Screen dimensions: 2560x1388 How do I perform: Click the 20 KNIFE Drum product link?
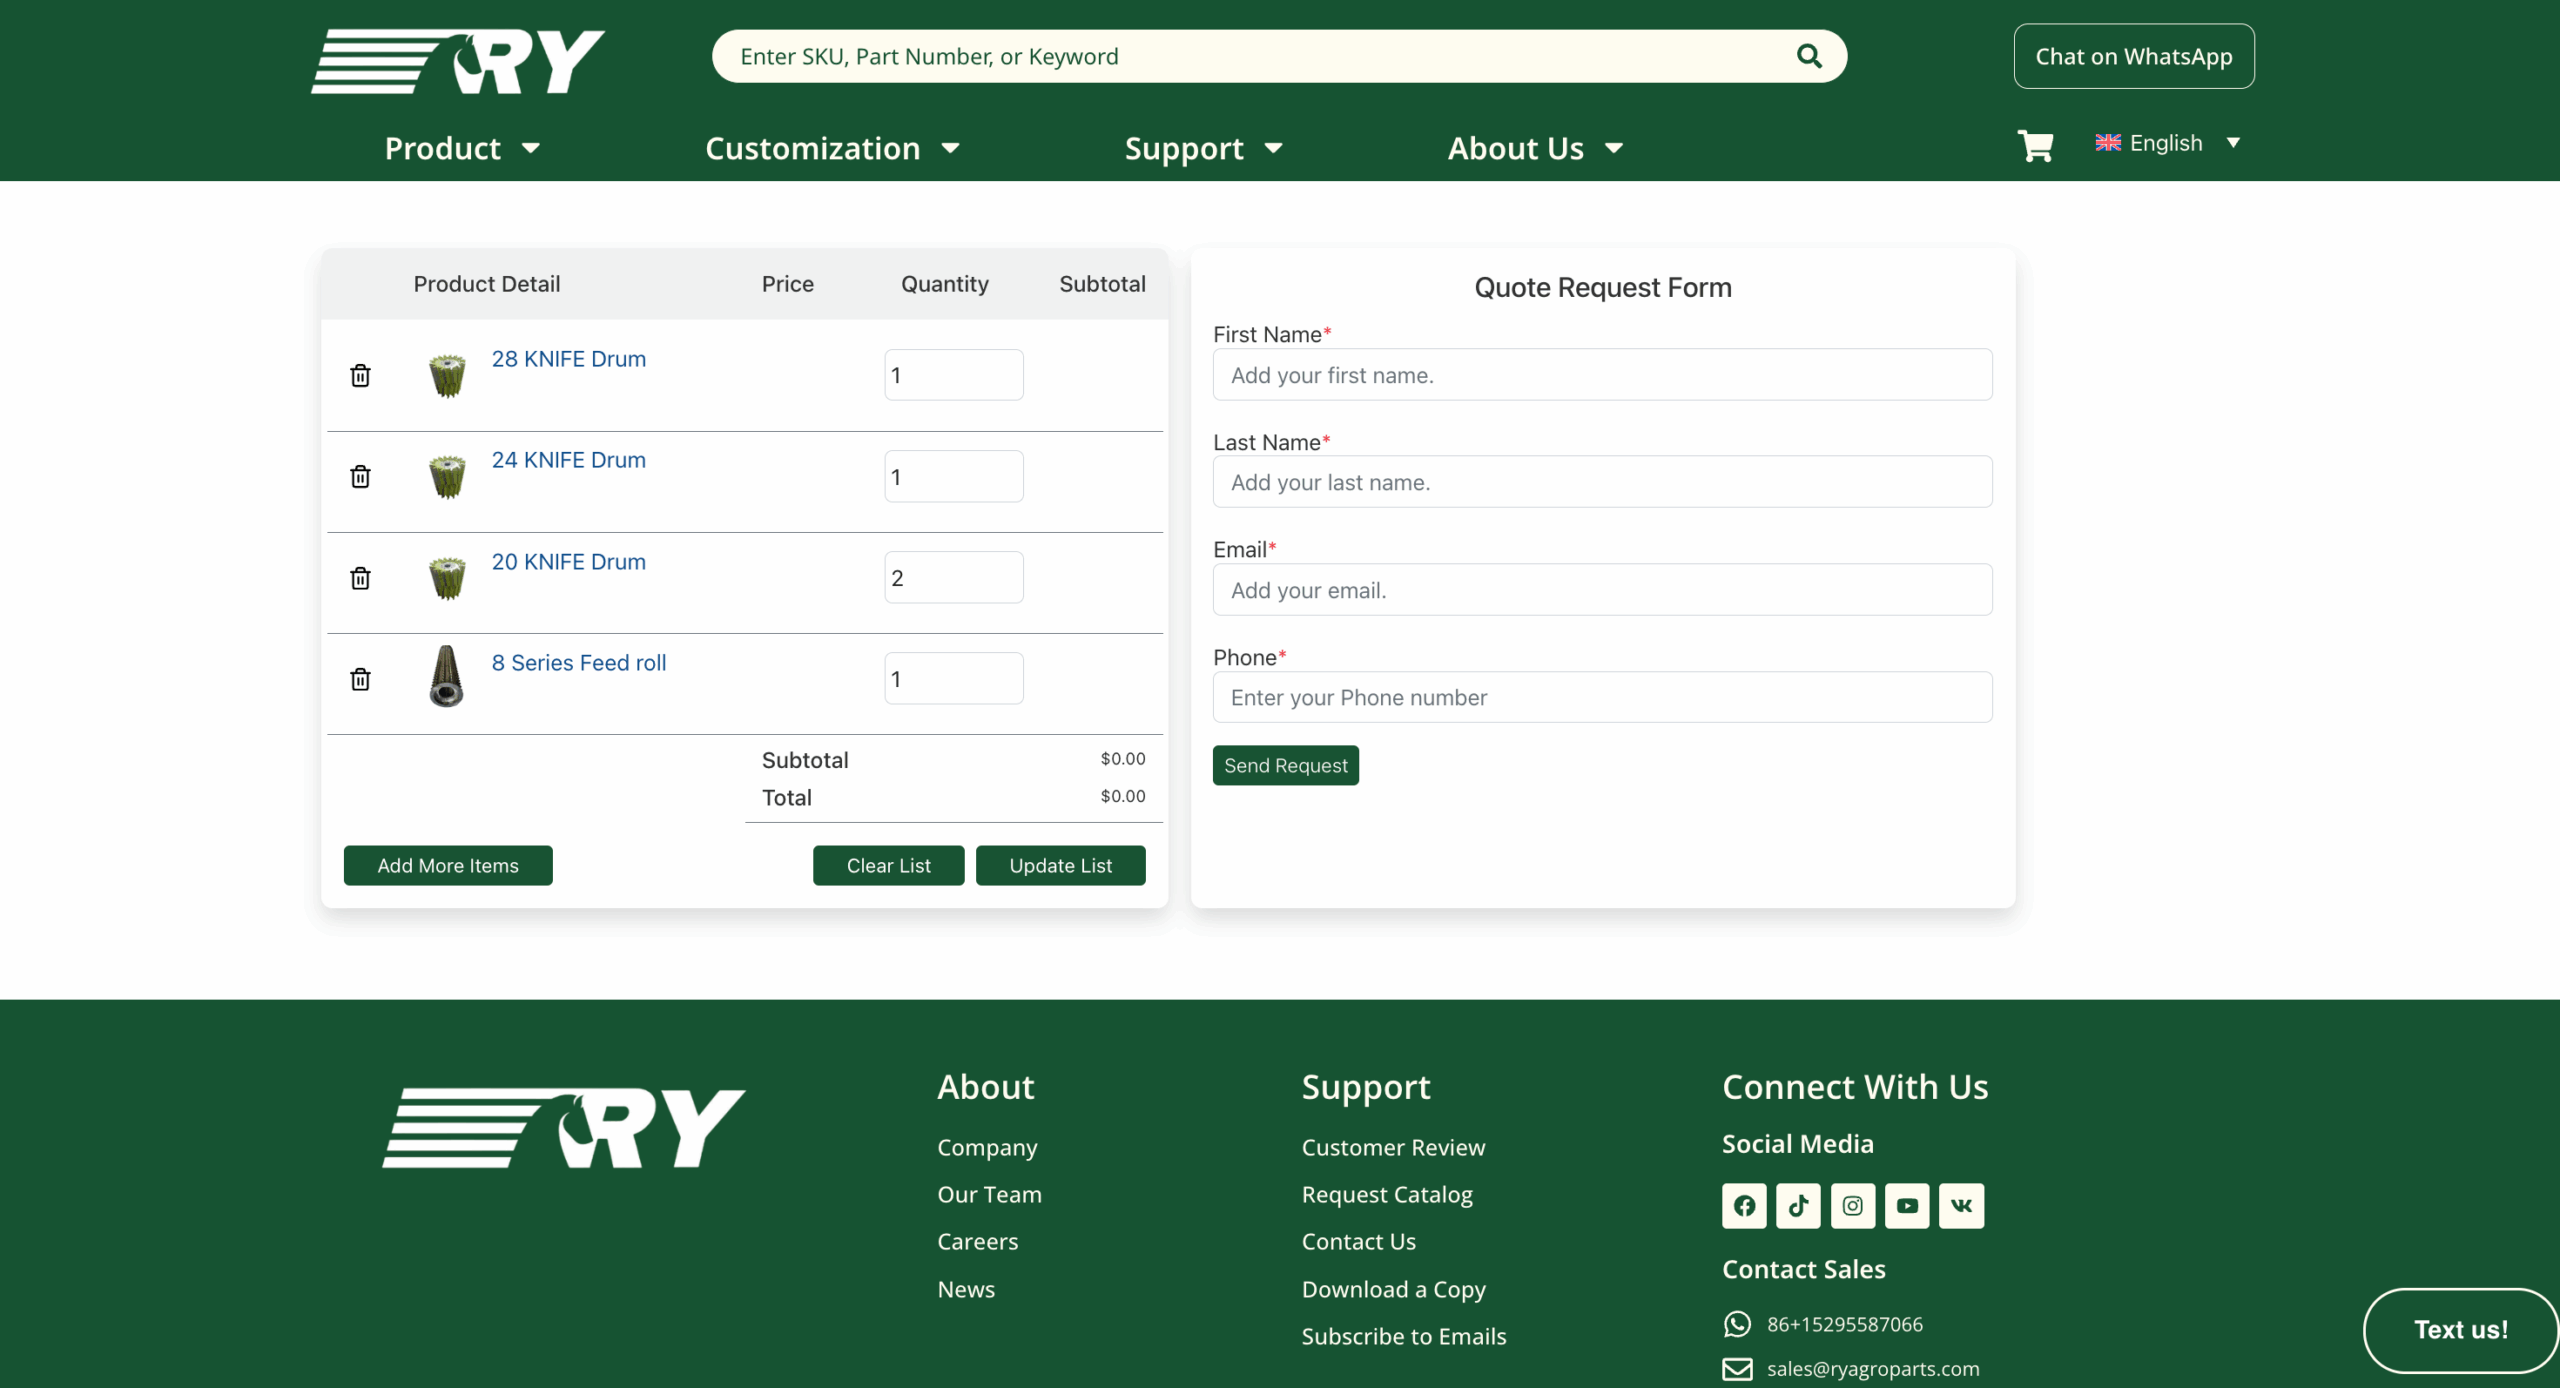(568, 562)
